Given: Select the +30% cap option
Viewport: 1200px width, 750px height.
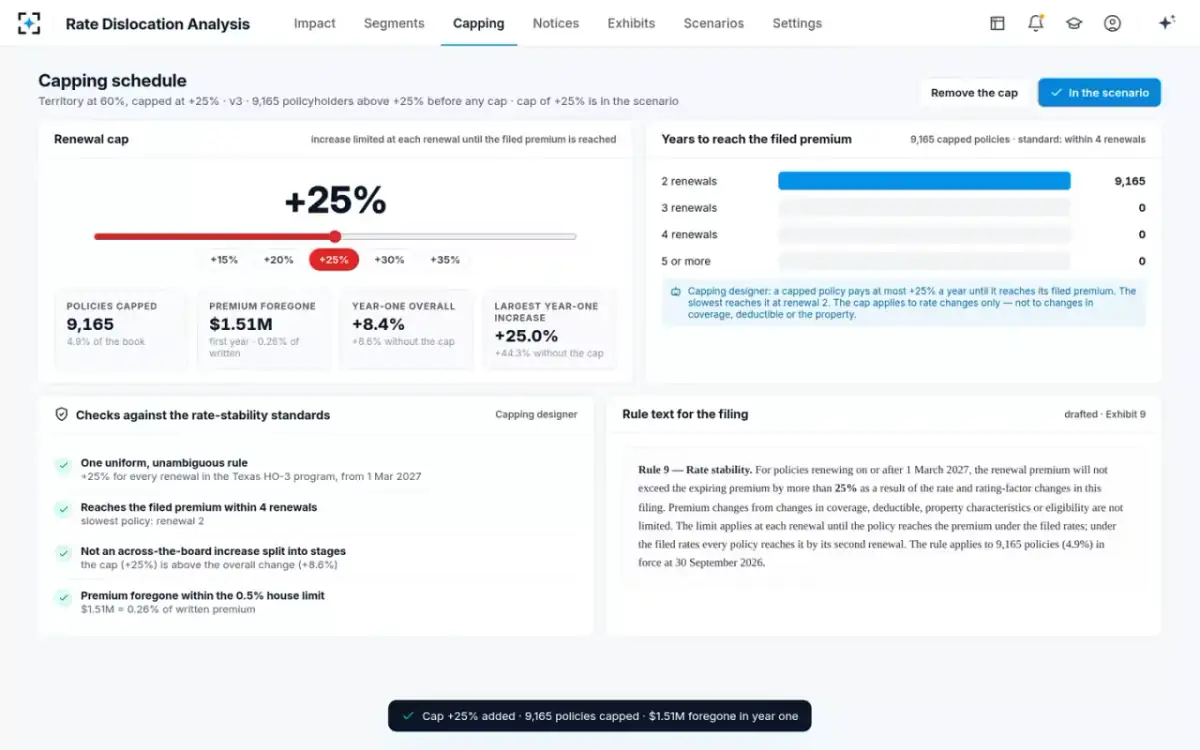Looking at the screenshot, I should 389,260.
